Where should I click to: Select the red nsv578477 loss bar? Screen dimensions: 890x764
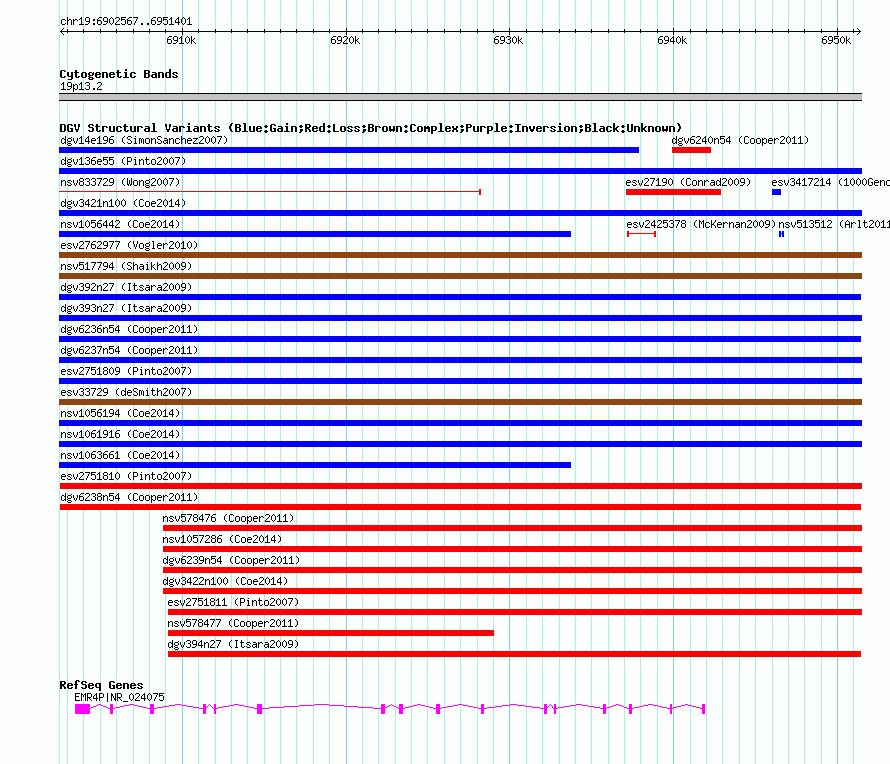[x=331, y=633]
